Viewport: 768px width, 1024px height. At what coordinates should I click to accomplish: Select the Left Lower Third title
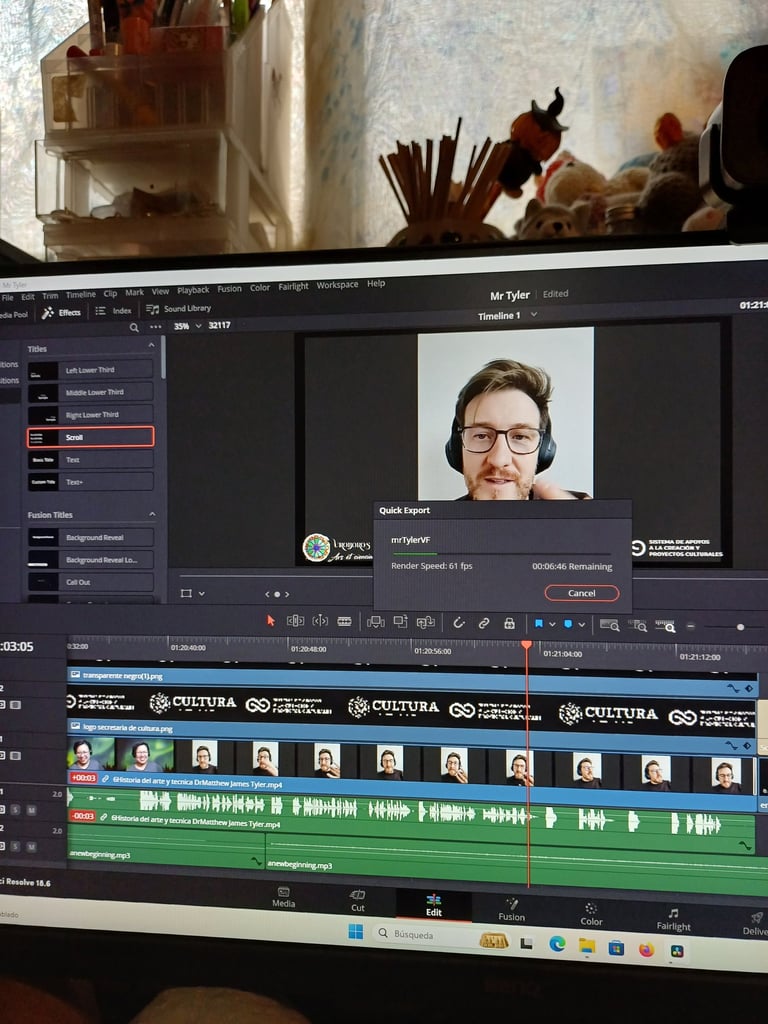[90, 370]
